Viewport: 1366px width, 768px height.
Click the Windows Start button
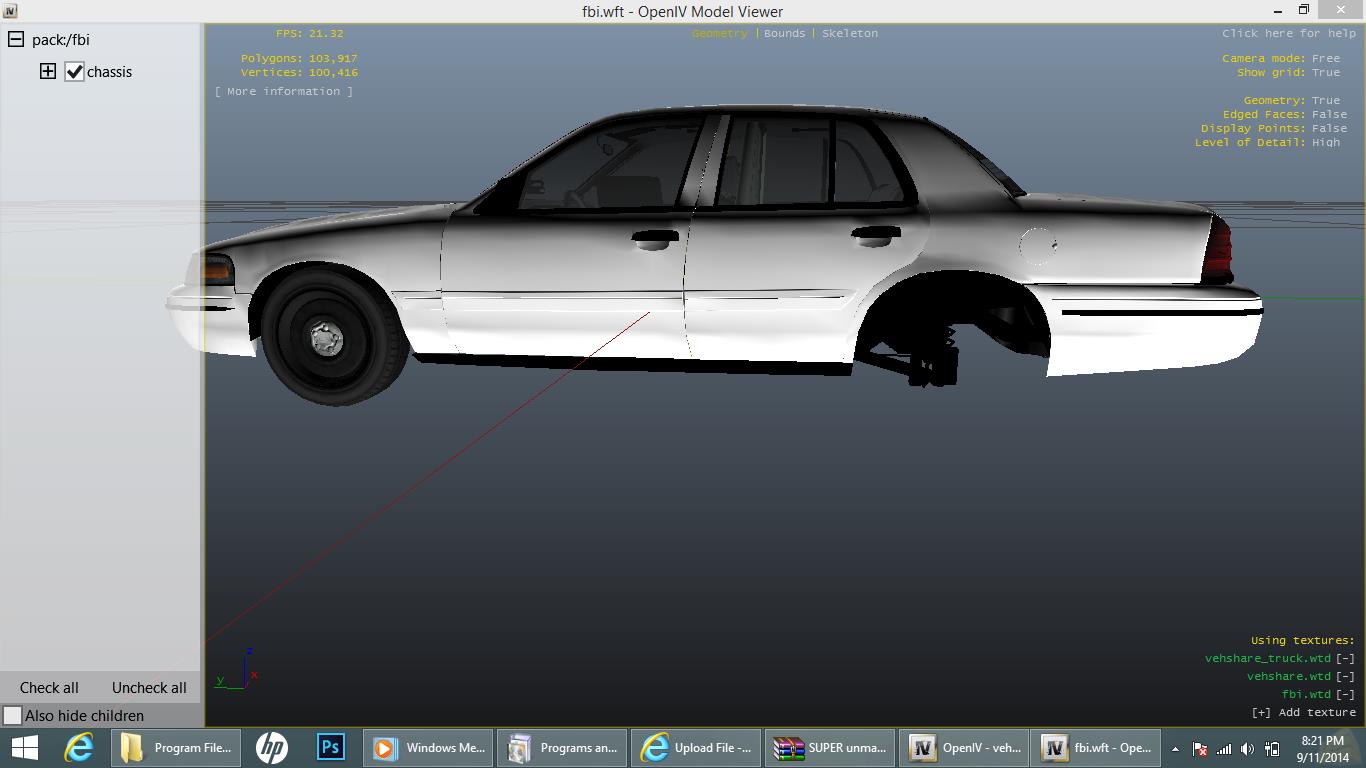tap(24, 748)
